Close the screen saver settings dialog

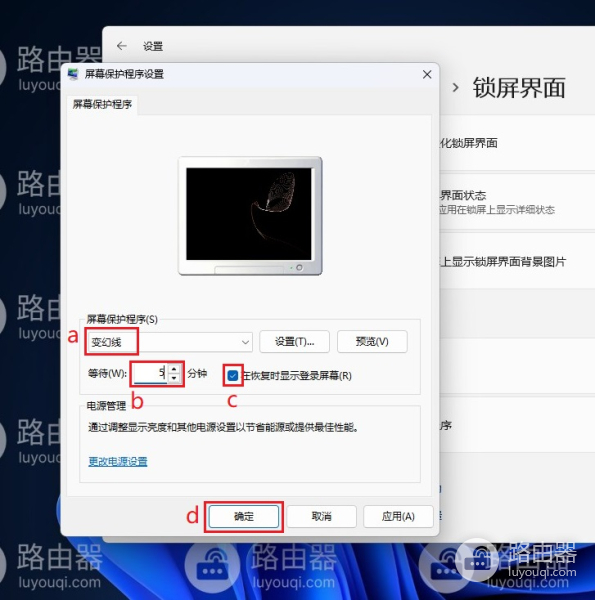tap(427, 74)
